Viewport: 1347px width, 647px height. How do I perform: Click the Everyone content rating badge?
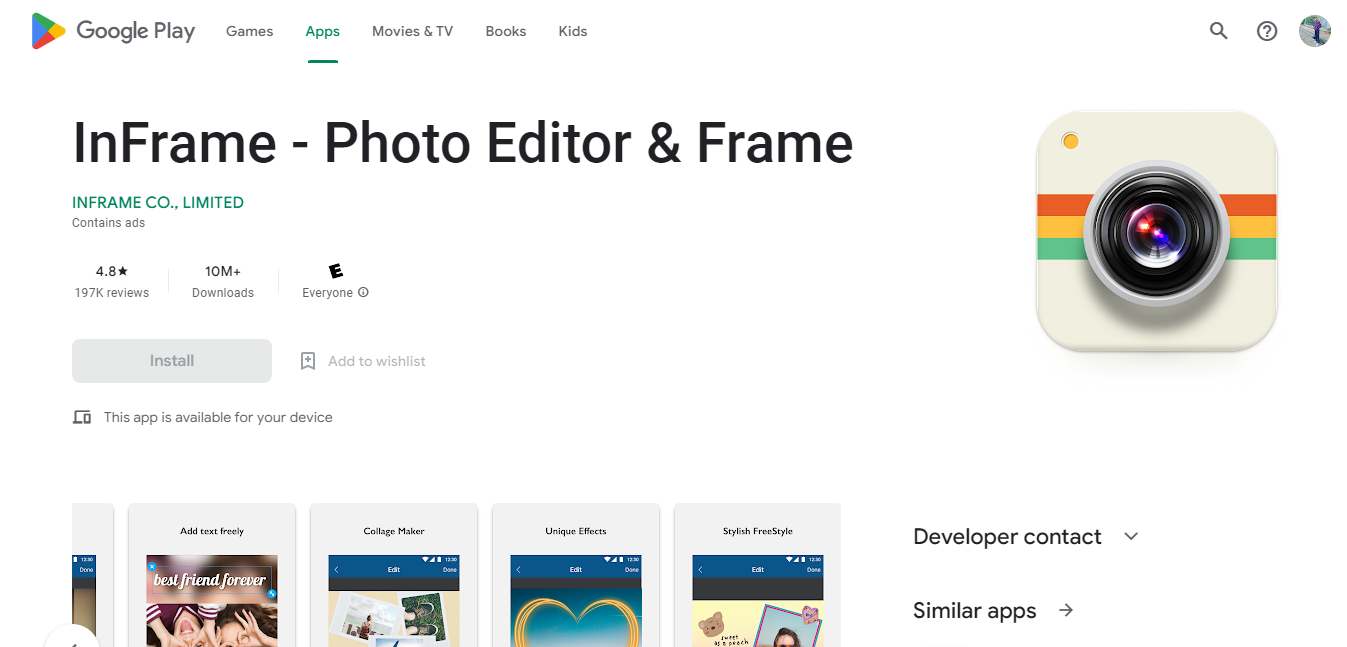334,270
